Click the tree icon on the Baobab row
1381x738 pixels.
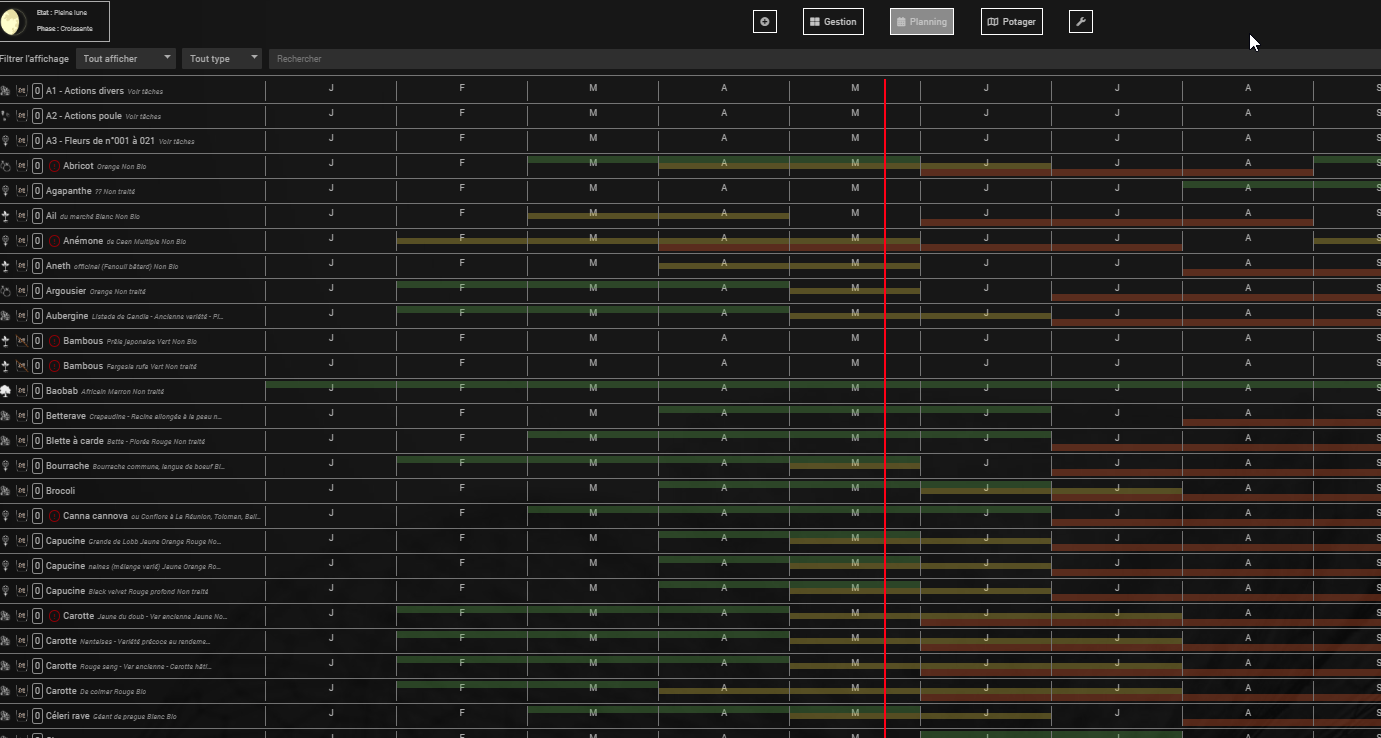tap(6, 391)
